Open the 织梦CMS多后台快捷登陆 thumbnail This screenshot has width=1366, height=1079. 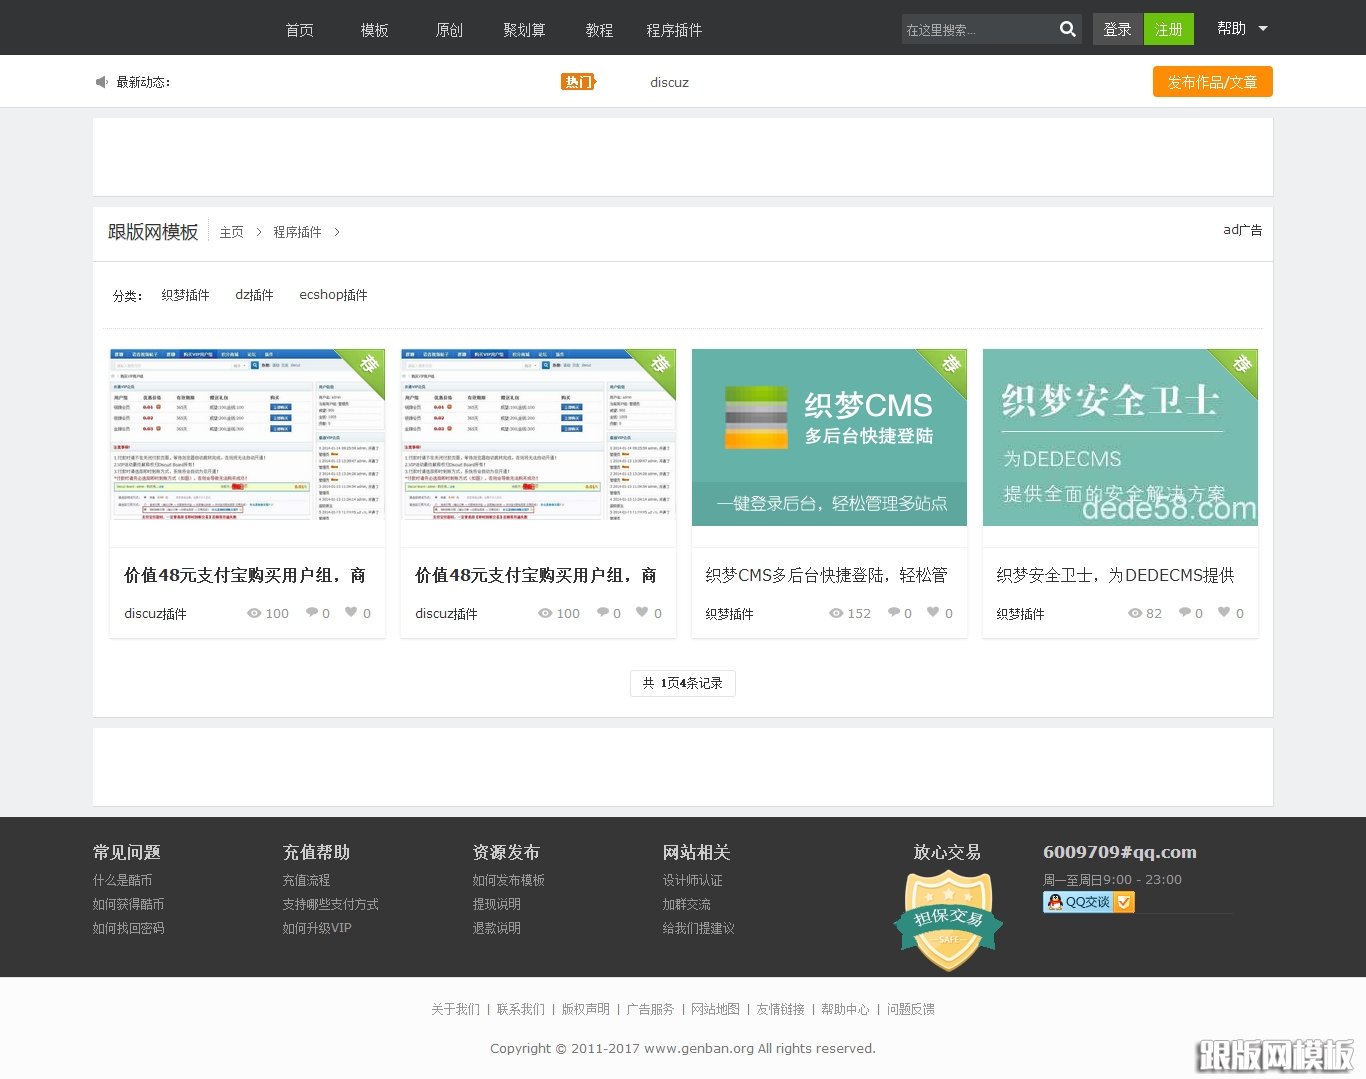pyautogui.click(x=829, y=437)
